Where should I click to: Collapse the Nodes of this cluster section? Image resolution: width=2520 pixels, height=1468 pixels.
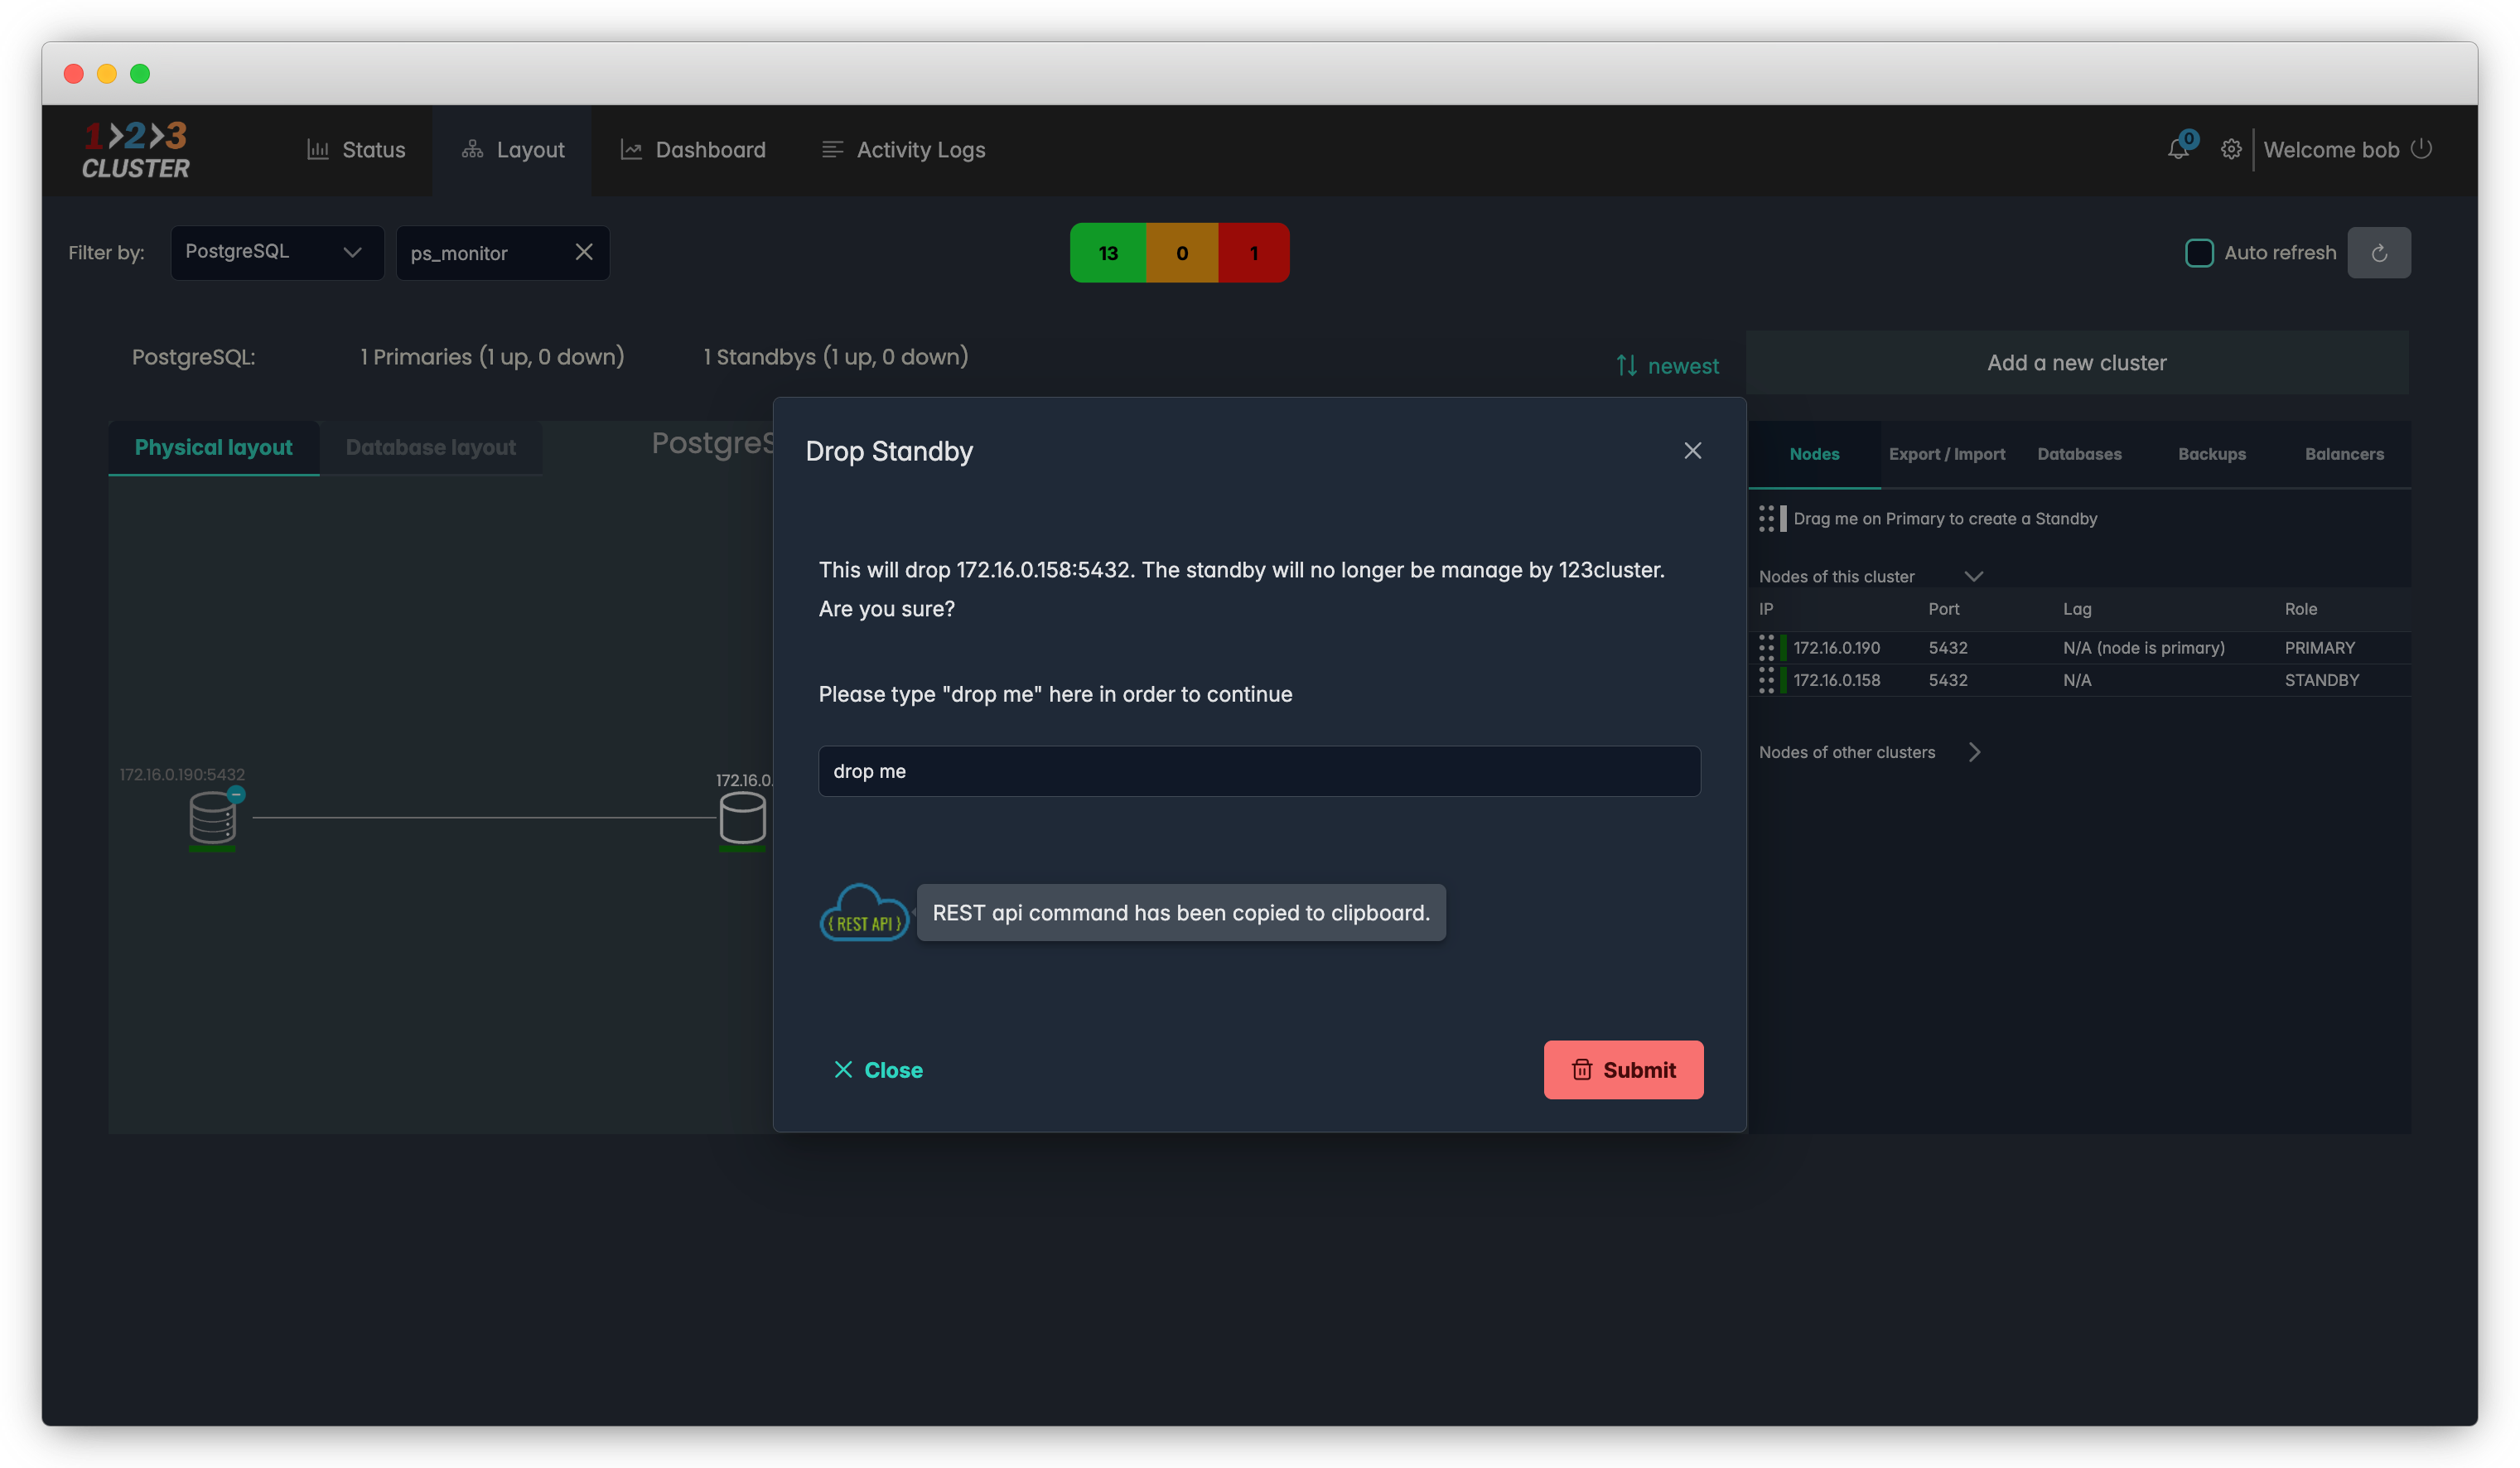coord(1973,576)
